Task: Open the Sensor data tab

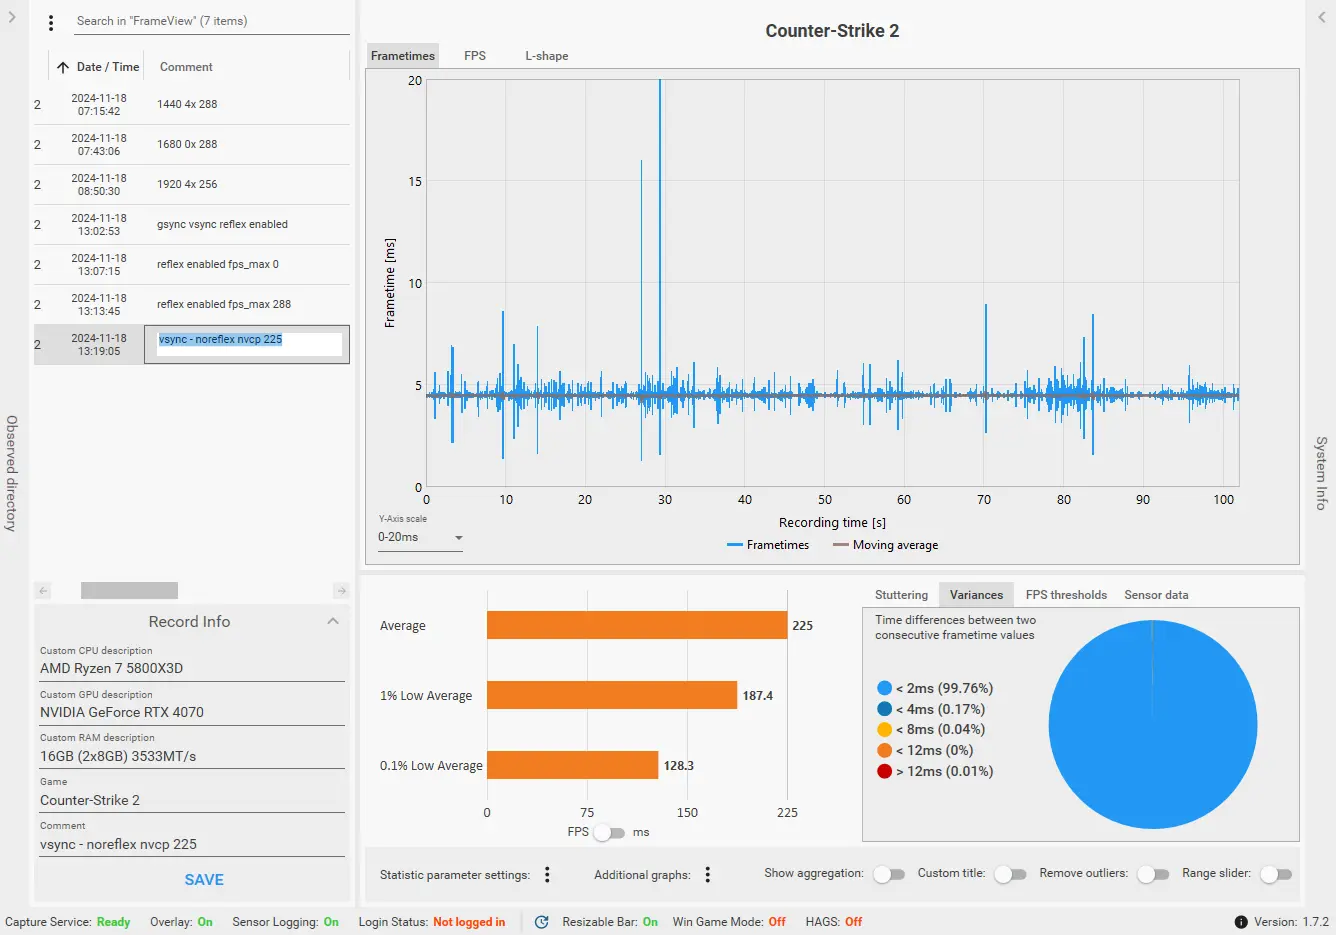Action: (1156, 595)
